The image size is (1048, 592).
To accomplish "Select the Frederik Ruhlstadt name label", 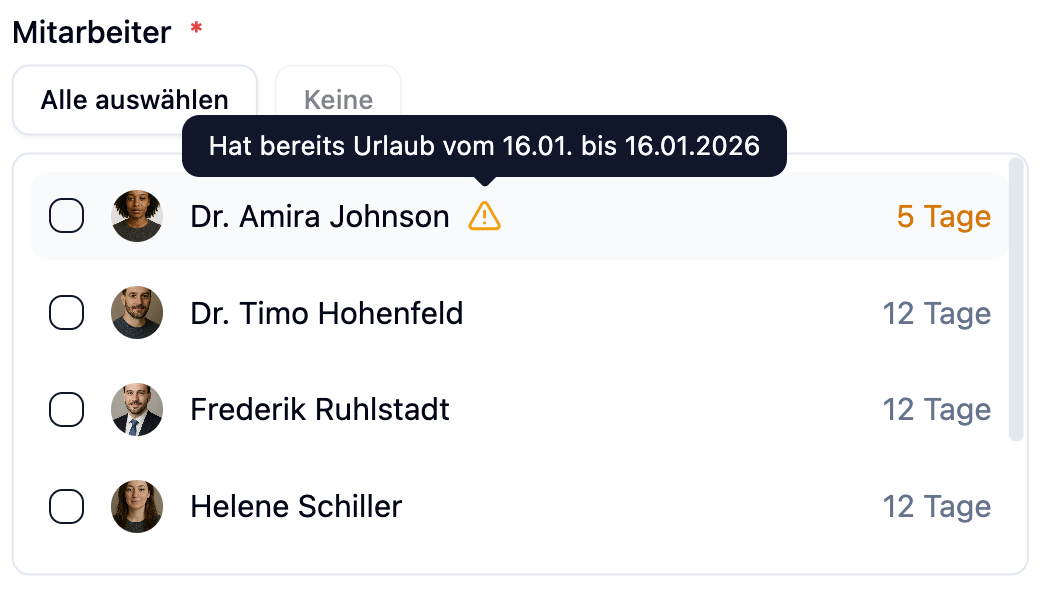I will [x=320, y=410].
